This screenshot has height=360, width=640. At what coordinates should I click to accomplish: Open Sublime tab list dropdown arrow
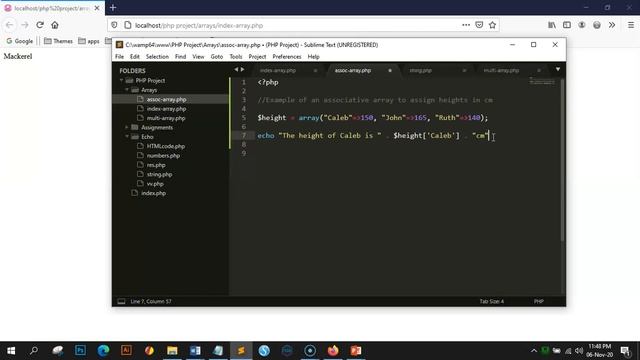click(558, 69)
